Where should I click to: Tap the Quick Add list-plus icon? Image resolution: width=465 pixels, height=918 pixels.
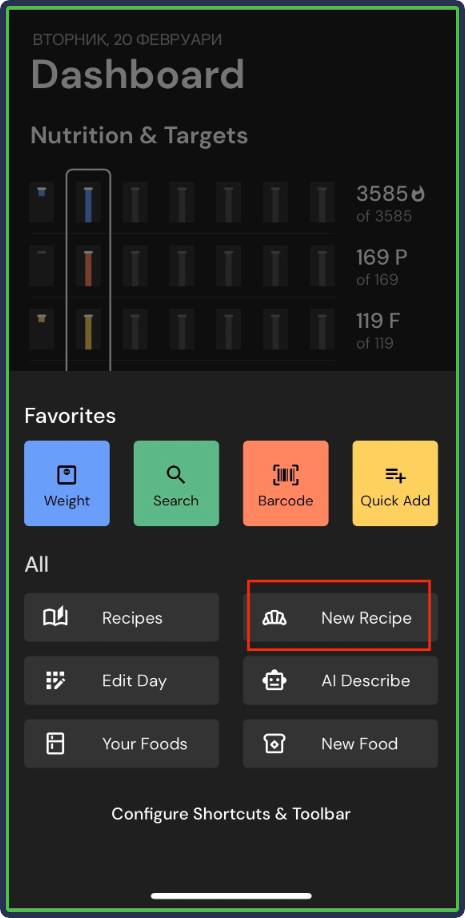tap(395, 475)
